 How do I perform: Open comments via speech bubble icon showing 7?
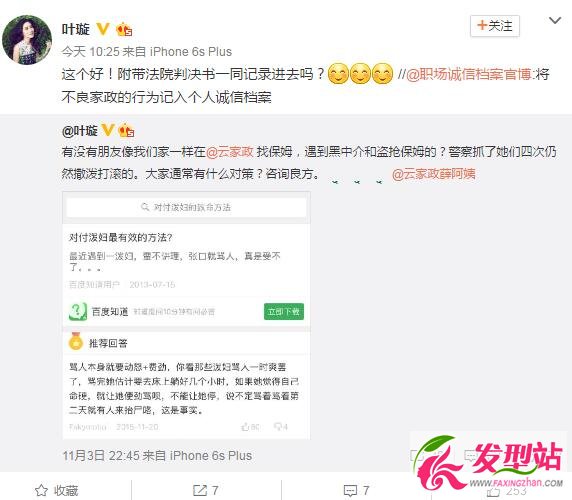[356, 490]
